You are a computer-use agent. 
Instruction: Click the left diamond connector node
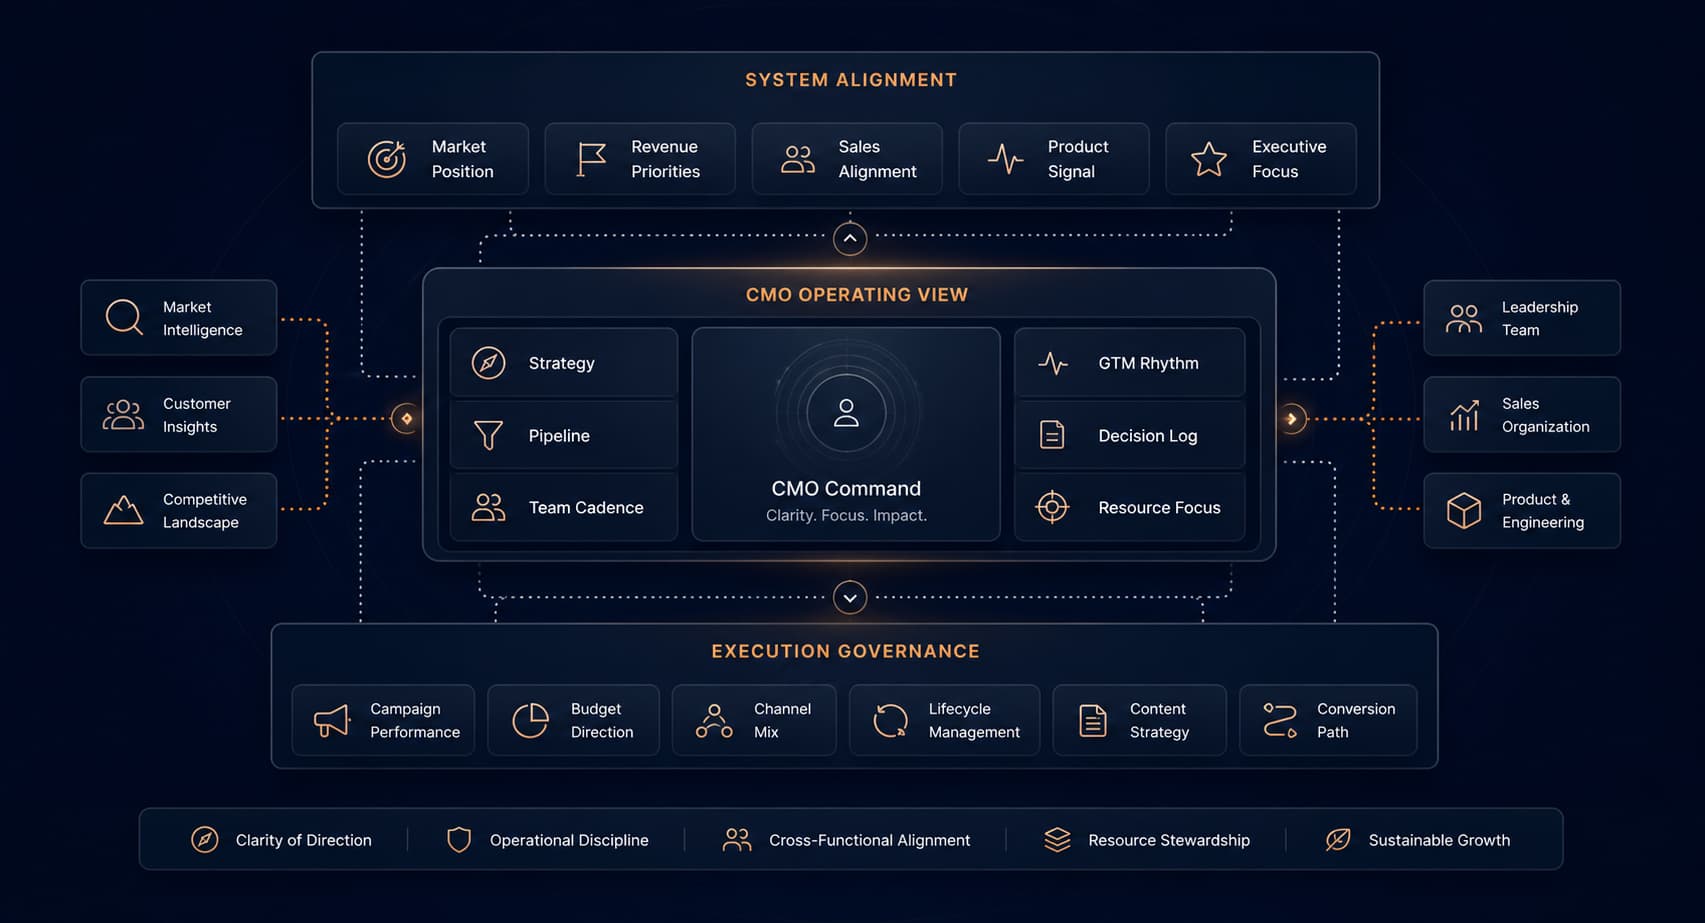[x=406, y=418]
